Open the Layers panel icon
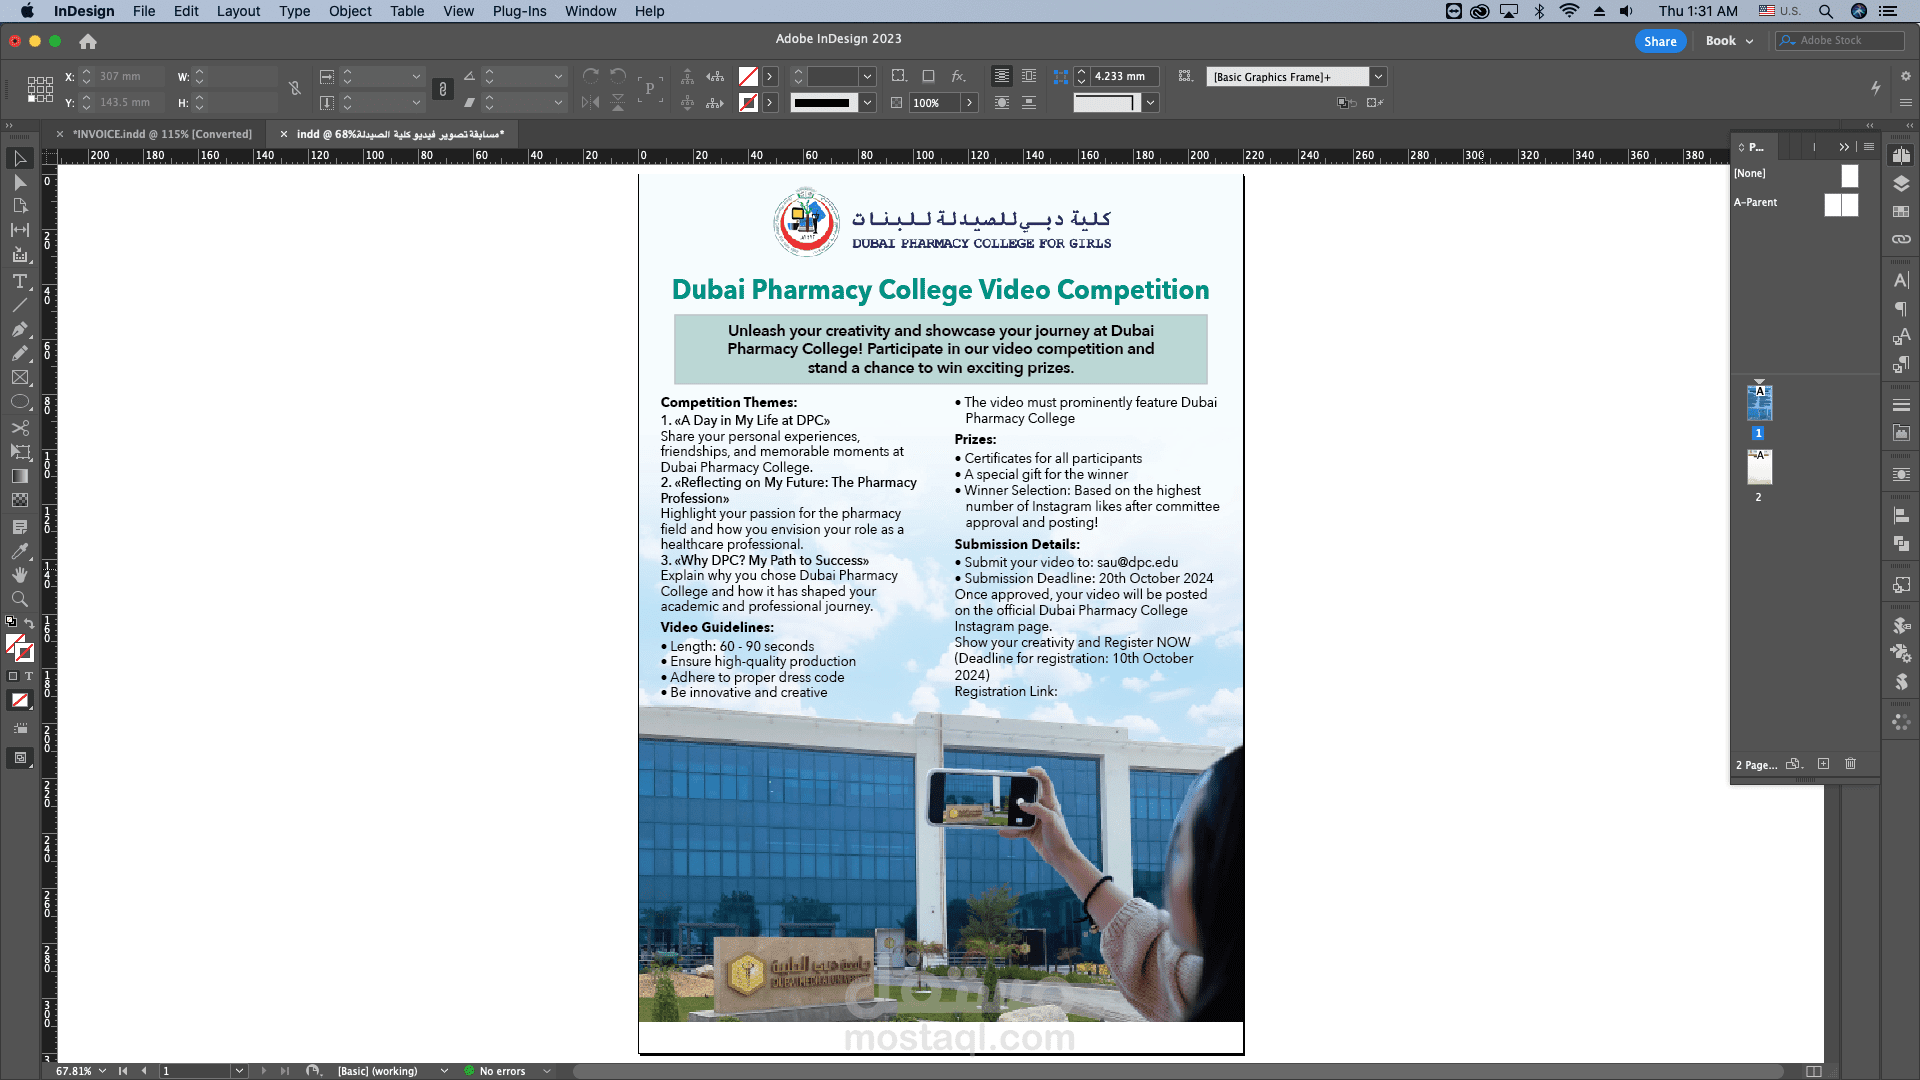This screenshot has width=1920, height=1080. pyautogui.click(x=1901, y=184)
